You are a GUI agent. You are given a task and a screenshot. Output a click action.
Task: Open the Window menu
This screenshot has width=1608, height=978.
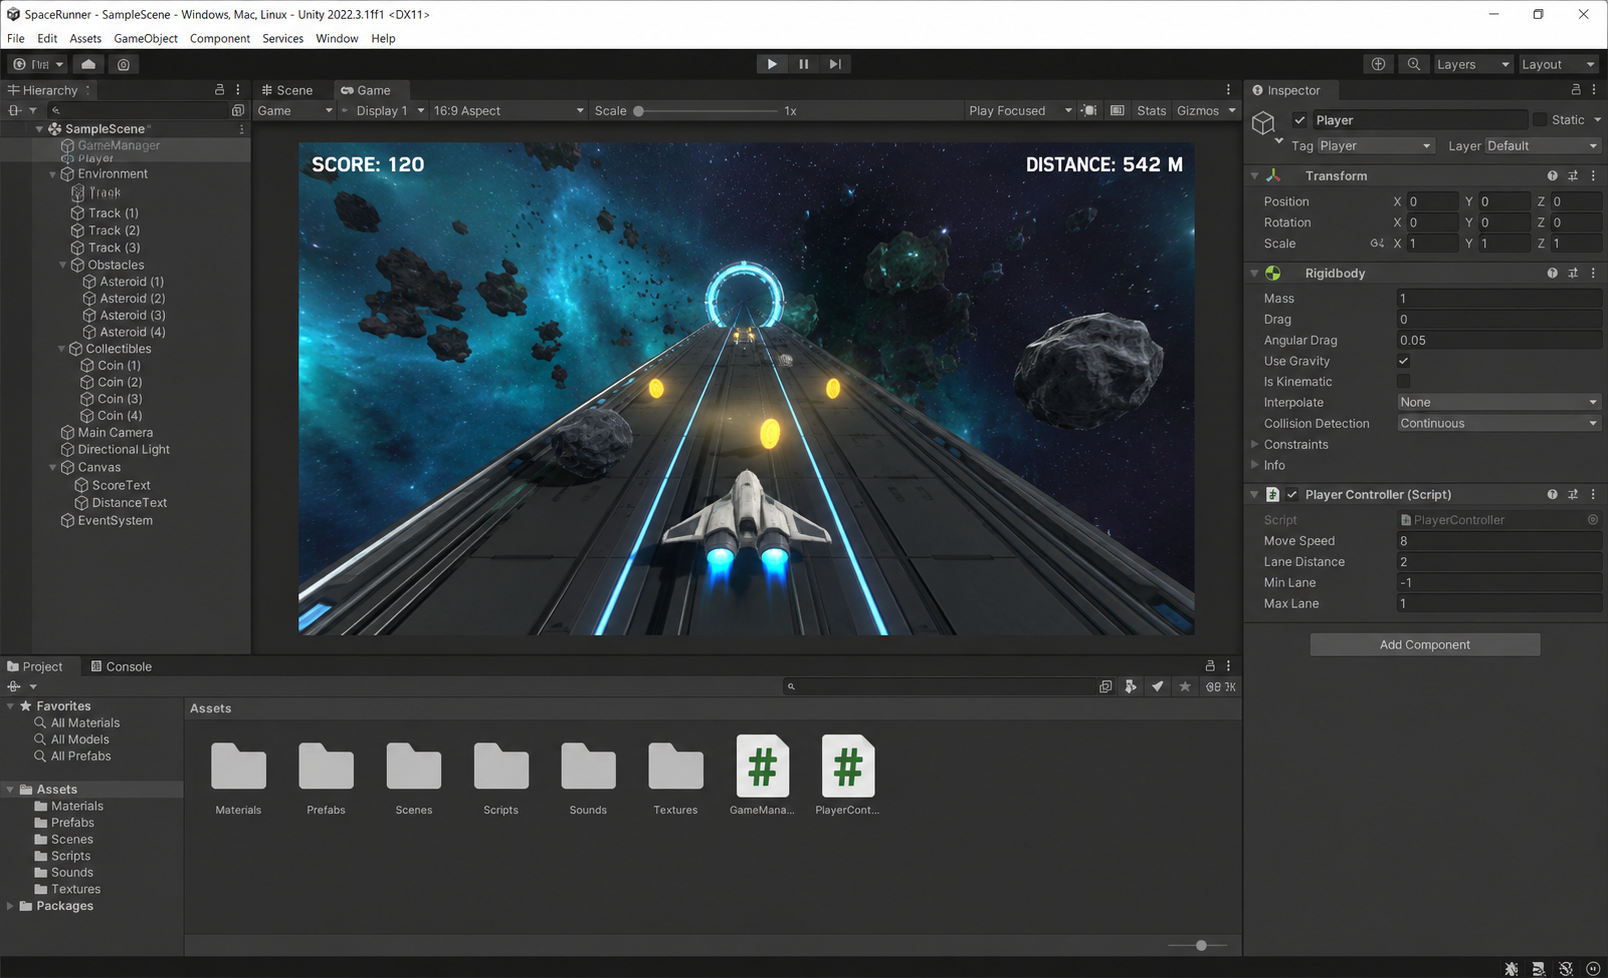tap(337, 39)
